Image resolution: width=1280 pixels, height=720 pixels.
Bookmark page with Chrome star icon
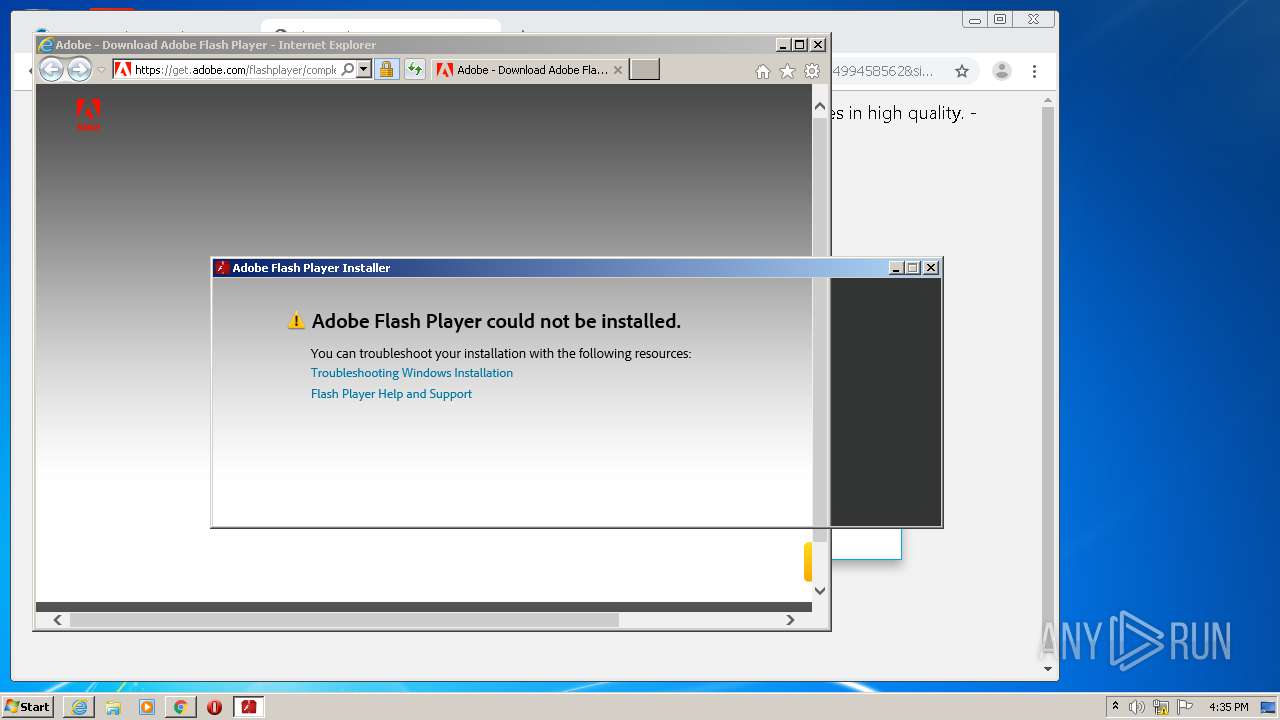[962, 71]
